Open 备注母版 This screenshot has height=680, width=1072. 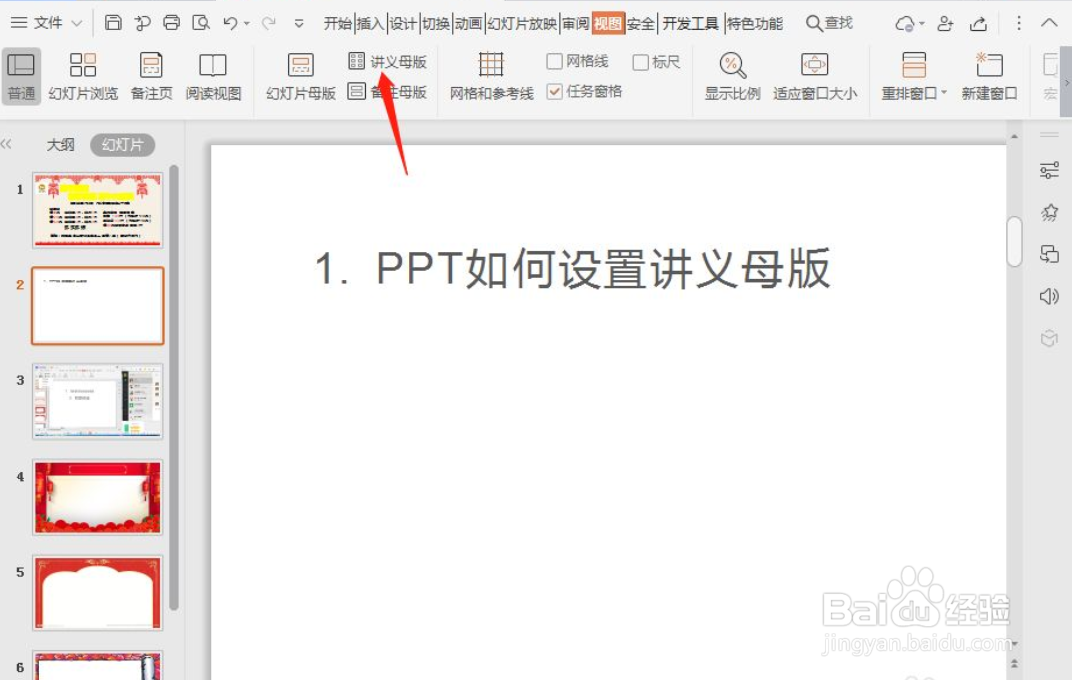click(x=387, y=92)
